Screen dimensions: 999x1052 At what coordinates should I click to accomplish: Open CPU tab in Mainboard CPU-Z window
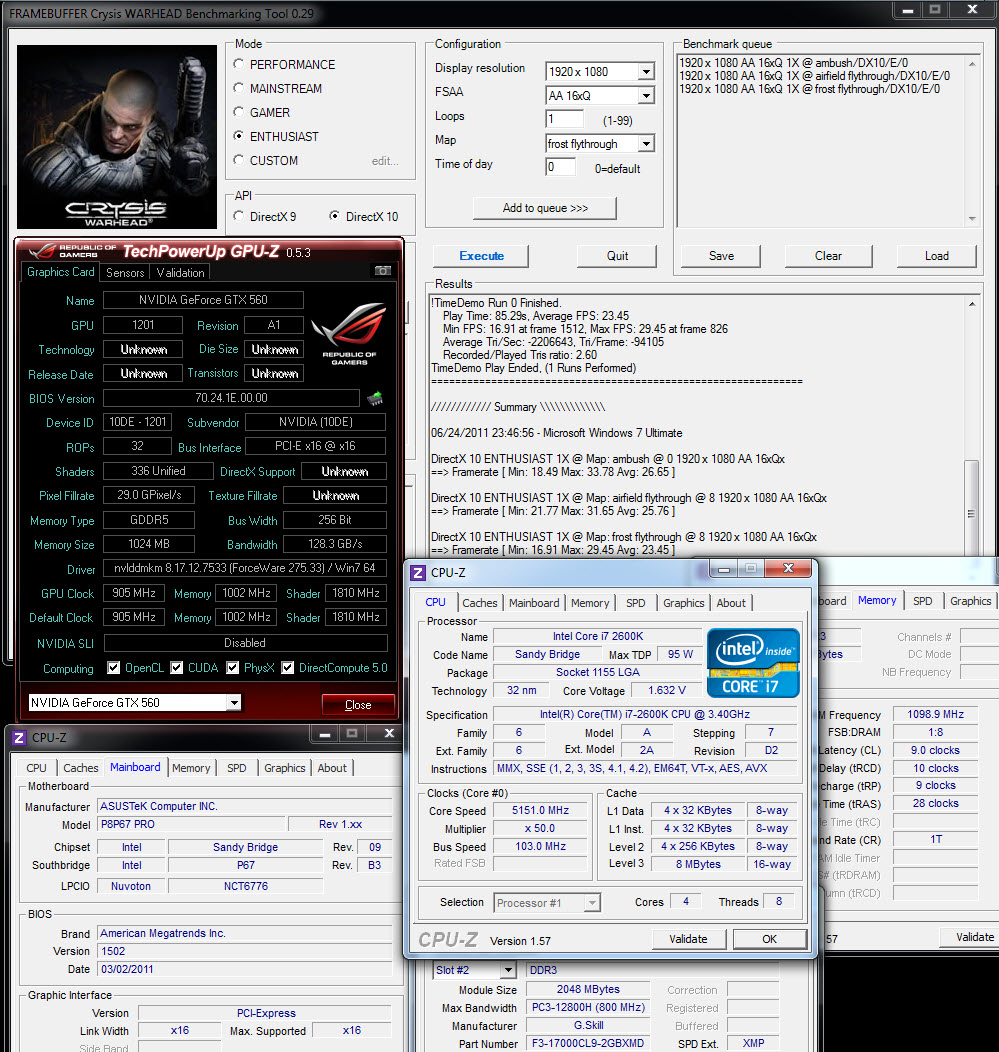pyautogui.click(x=36, y=768)
